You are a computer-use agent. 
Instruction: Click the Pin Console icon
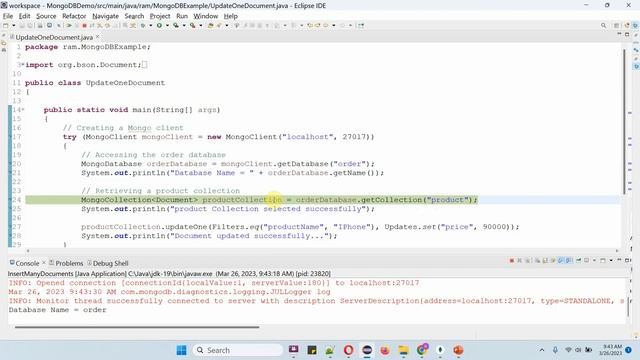pyautogui.click(x=578, y=260)
